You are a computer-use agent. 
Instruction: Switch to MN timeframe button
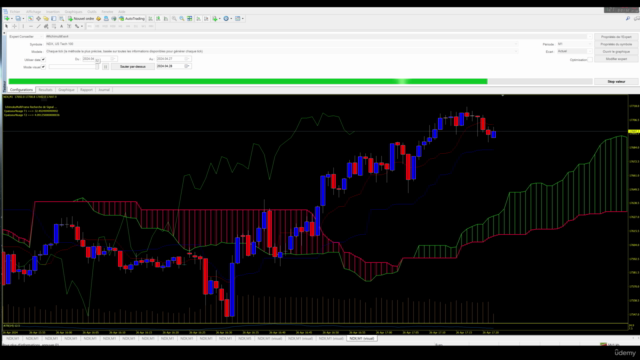pos(151,26)
